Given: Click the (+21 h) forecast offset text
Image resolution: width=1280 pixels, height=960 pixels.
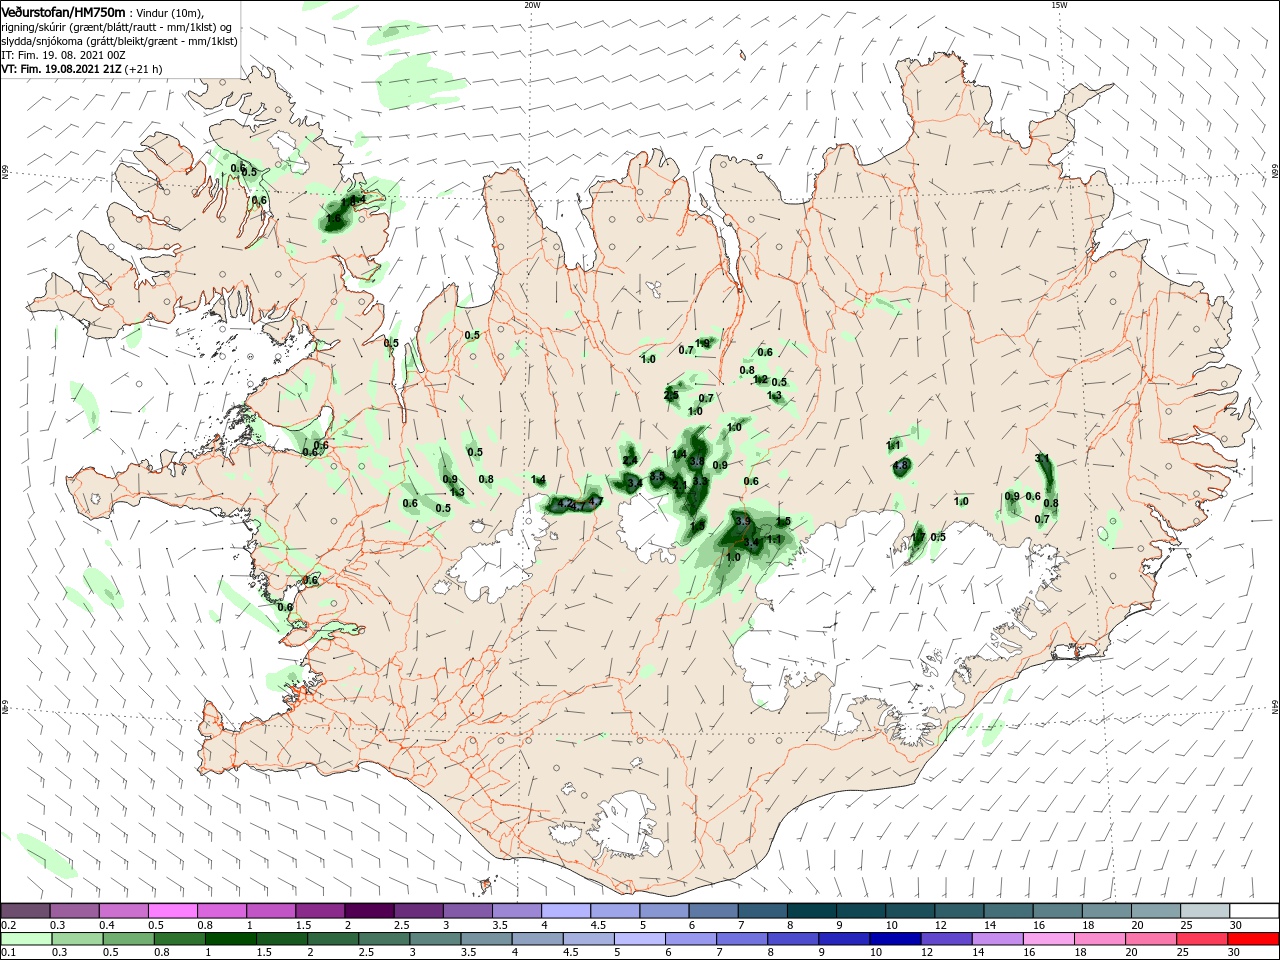Looking at the screenshot, I should [144, 69].
